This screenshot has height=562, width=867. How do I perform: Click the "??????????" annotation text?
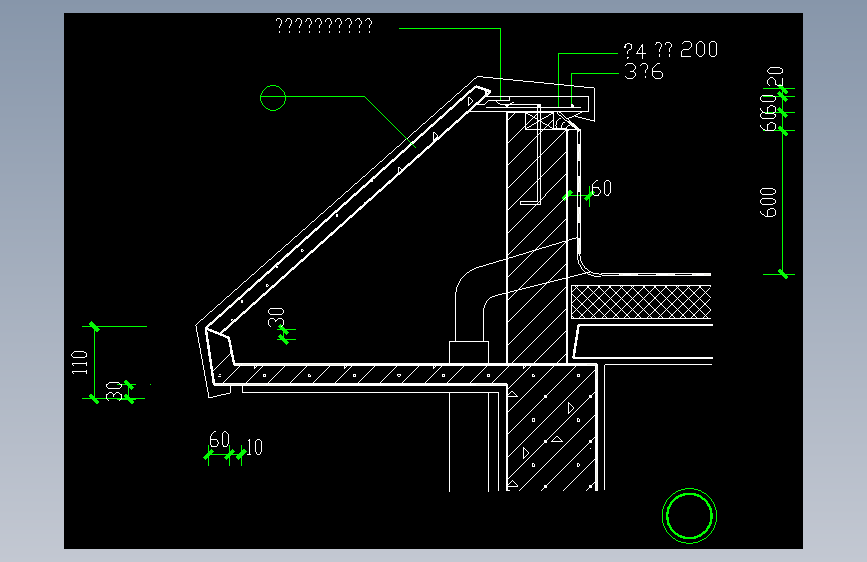pos(324,25)
